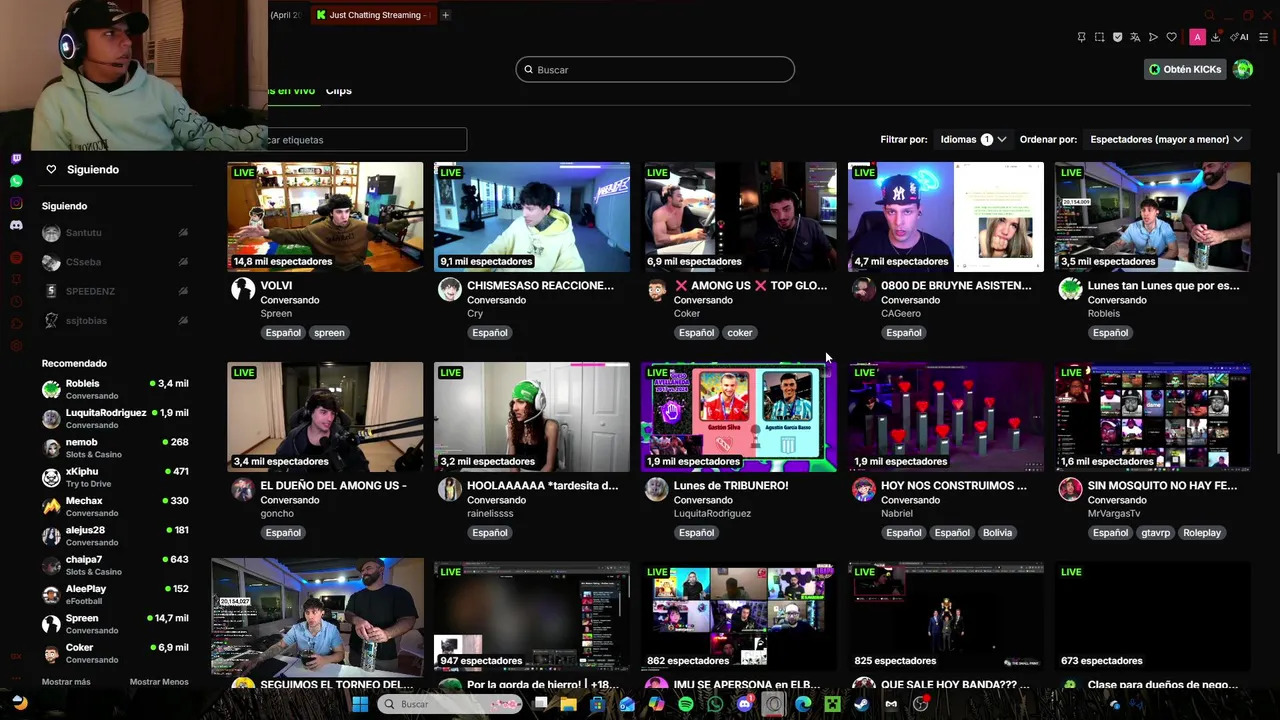This screenshot has height=720, width=1280.
Task: Open recommended channel xKiphu in sidebar
Action: [115, 477]
